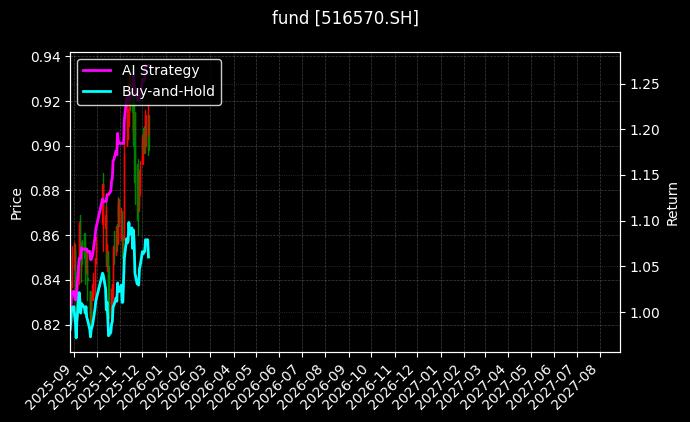The width and height of the screenshot is (690, 422).
Task: Click the 2027-02 date tick label
Action: (438, 386)
